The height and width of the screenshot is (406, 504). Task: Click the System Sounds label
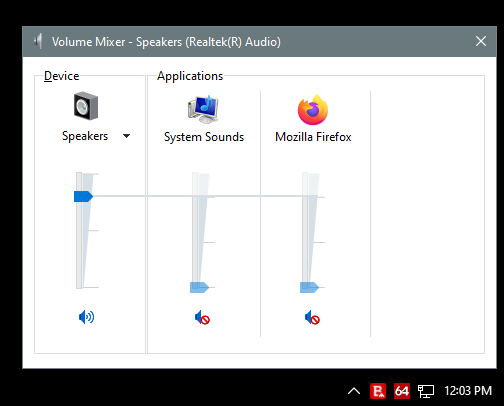pos(204,137)
